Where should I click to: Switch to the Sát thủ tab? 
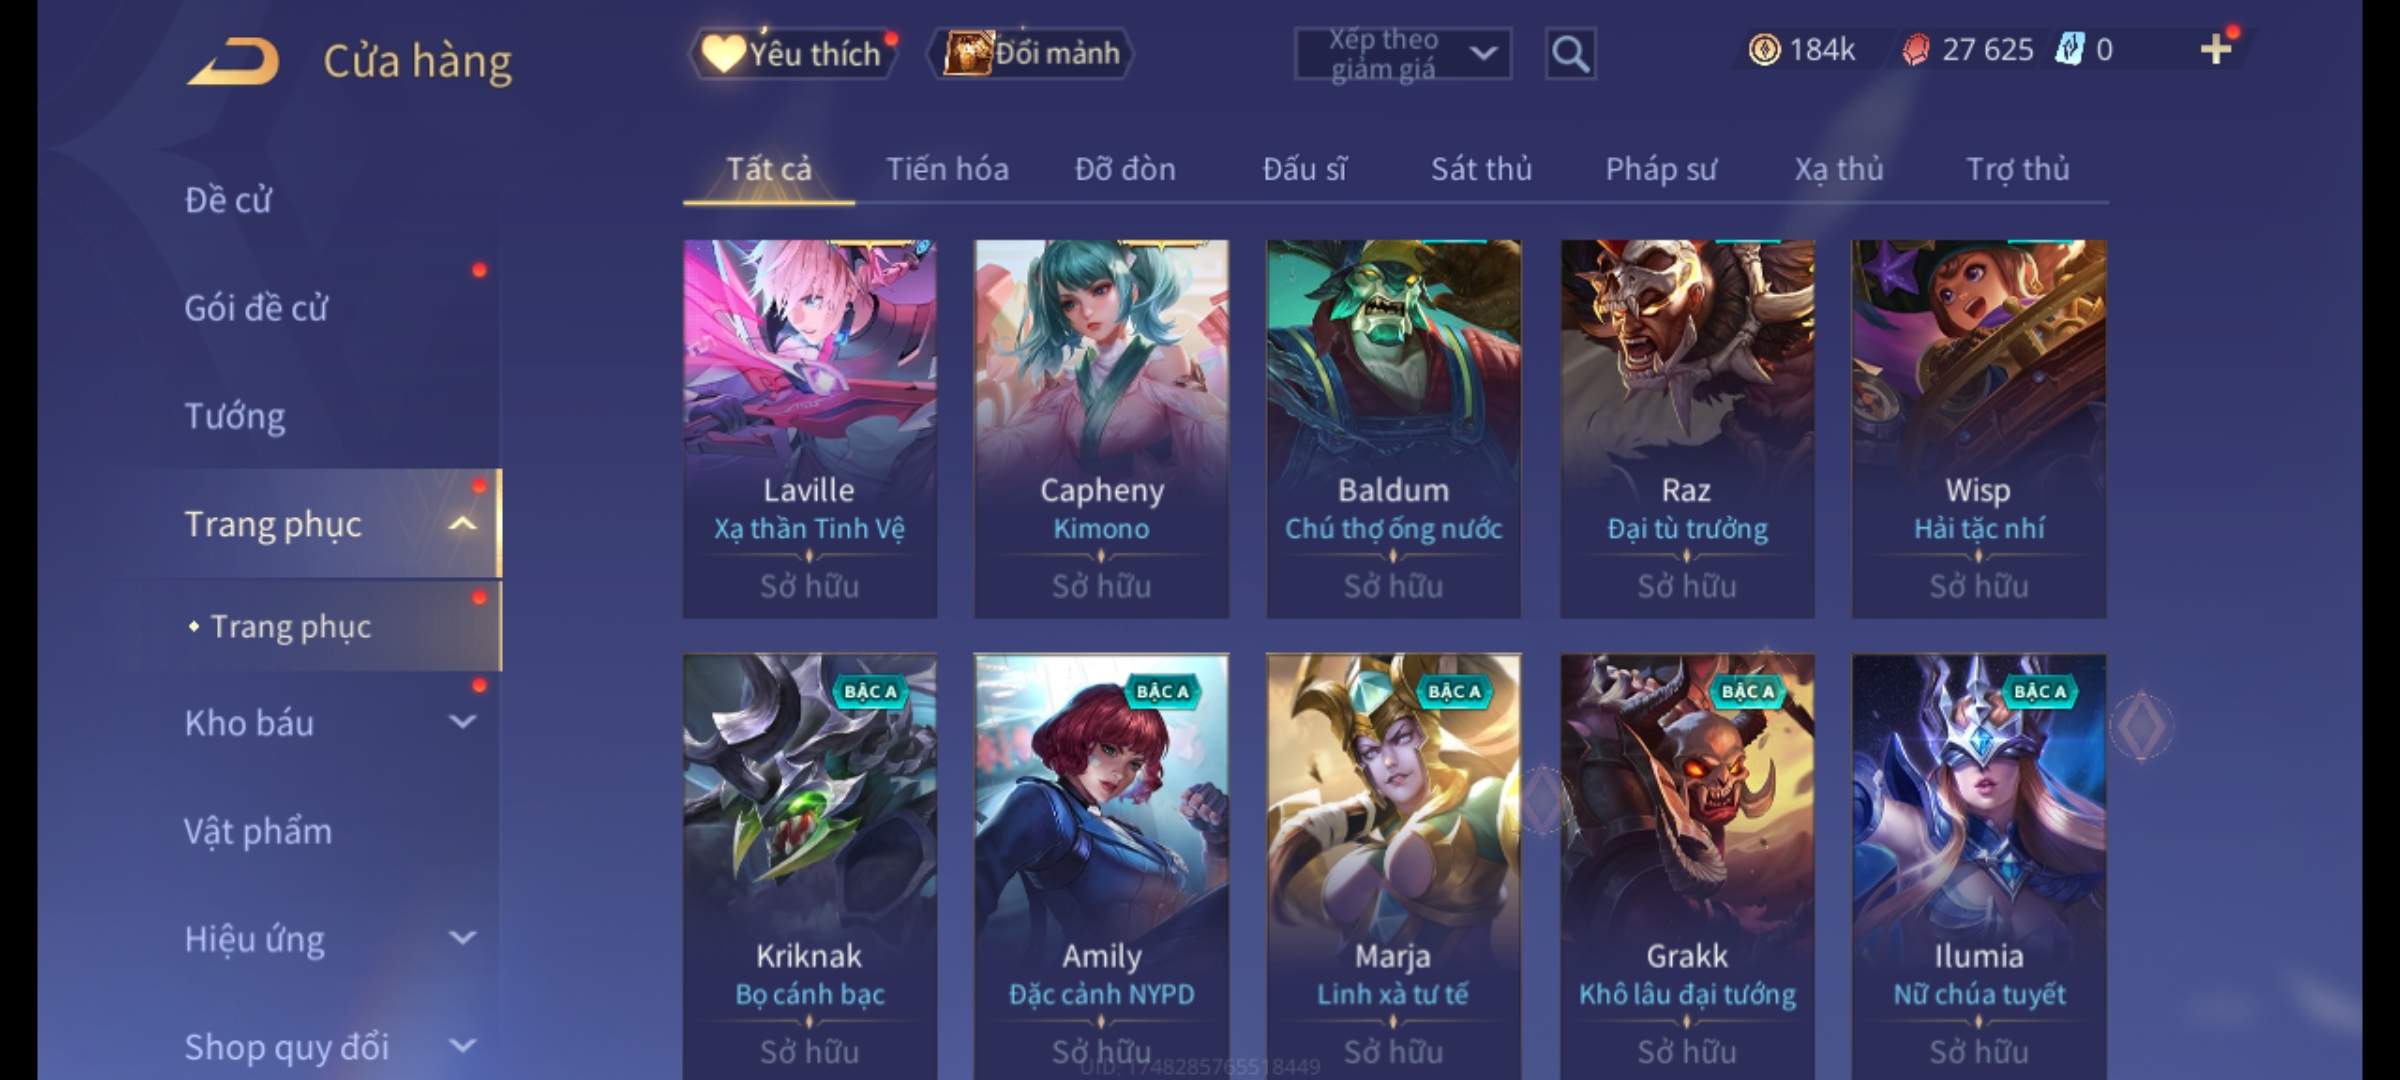pos(1481,169)
